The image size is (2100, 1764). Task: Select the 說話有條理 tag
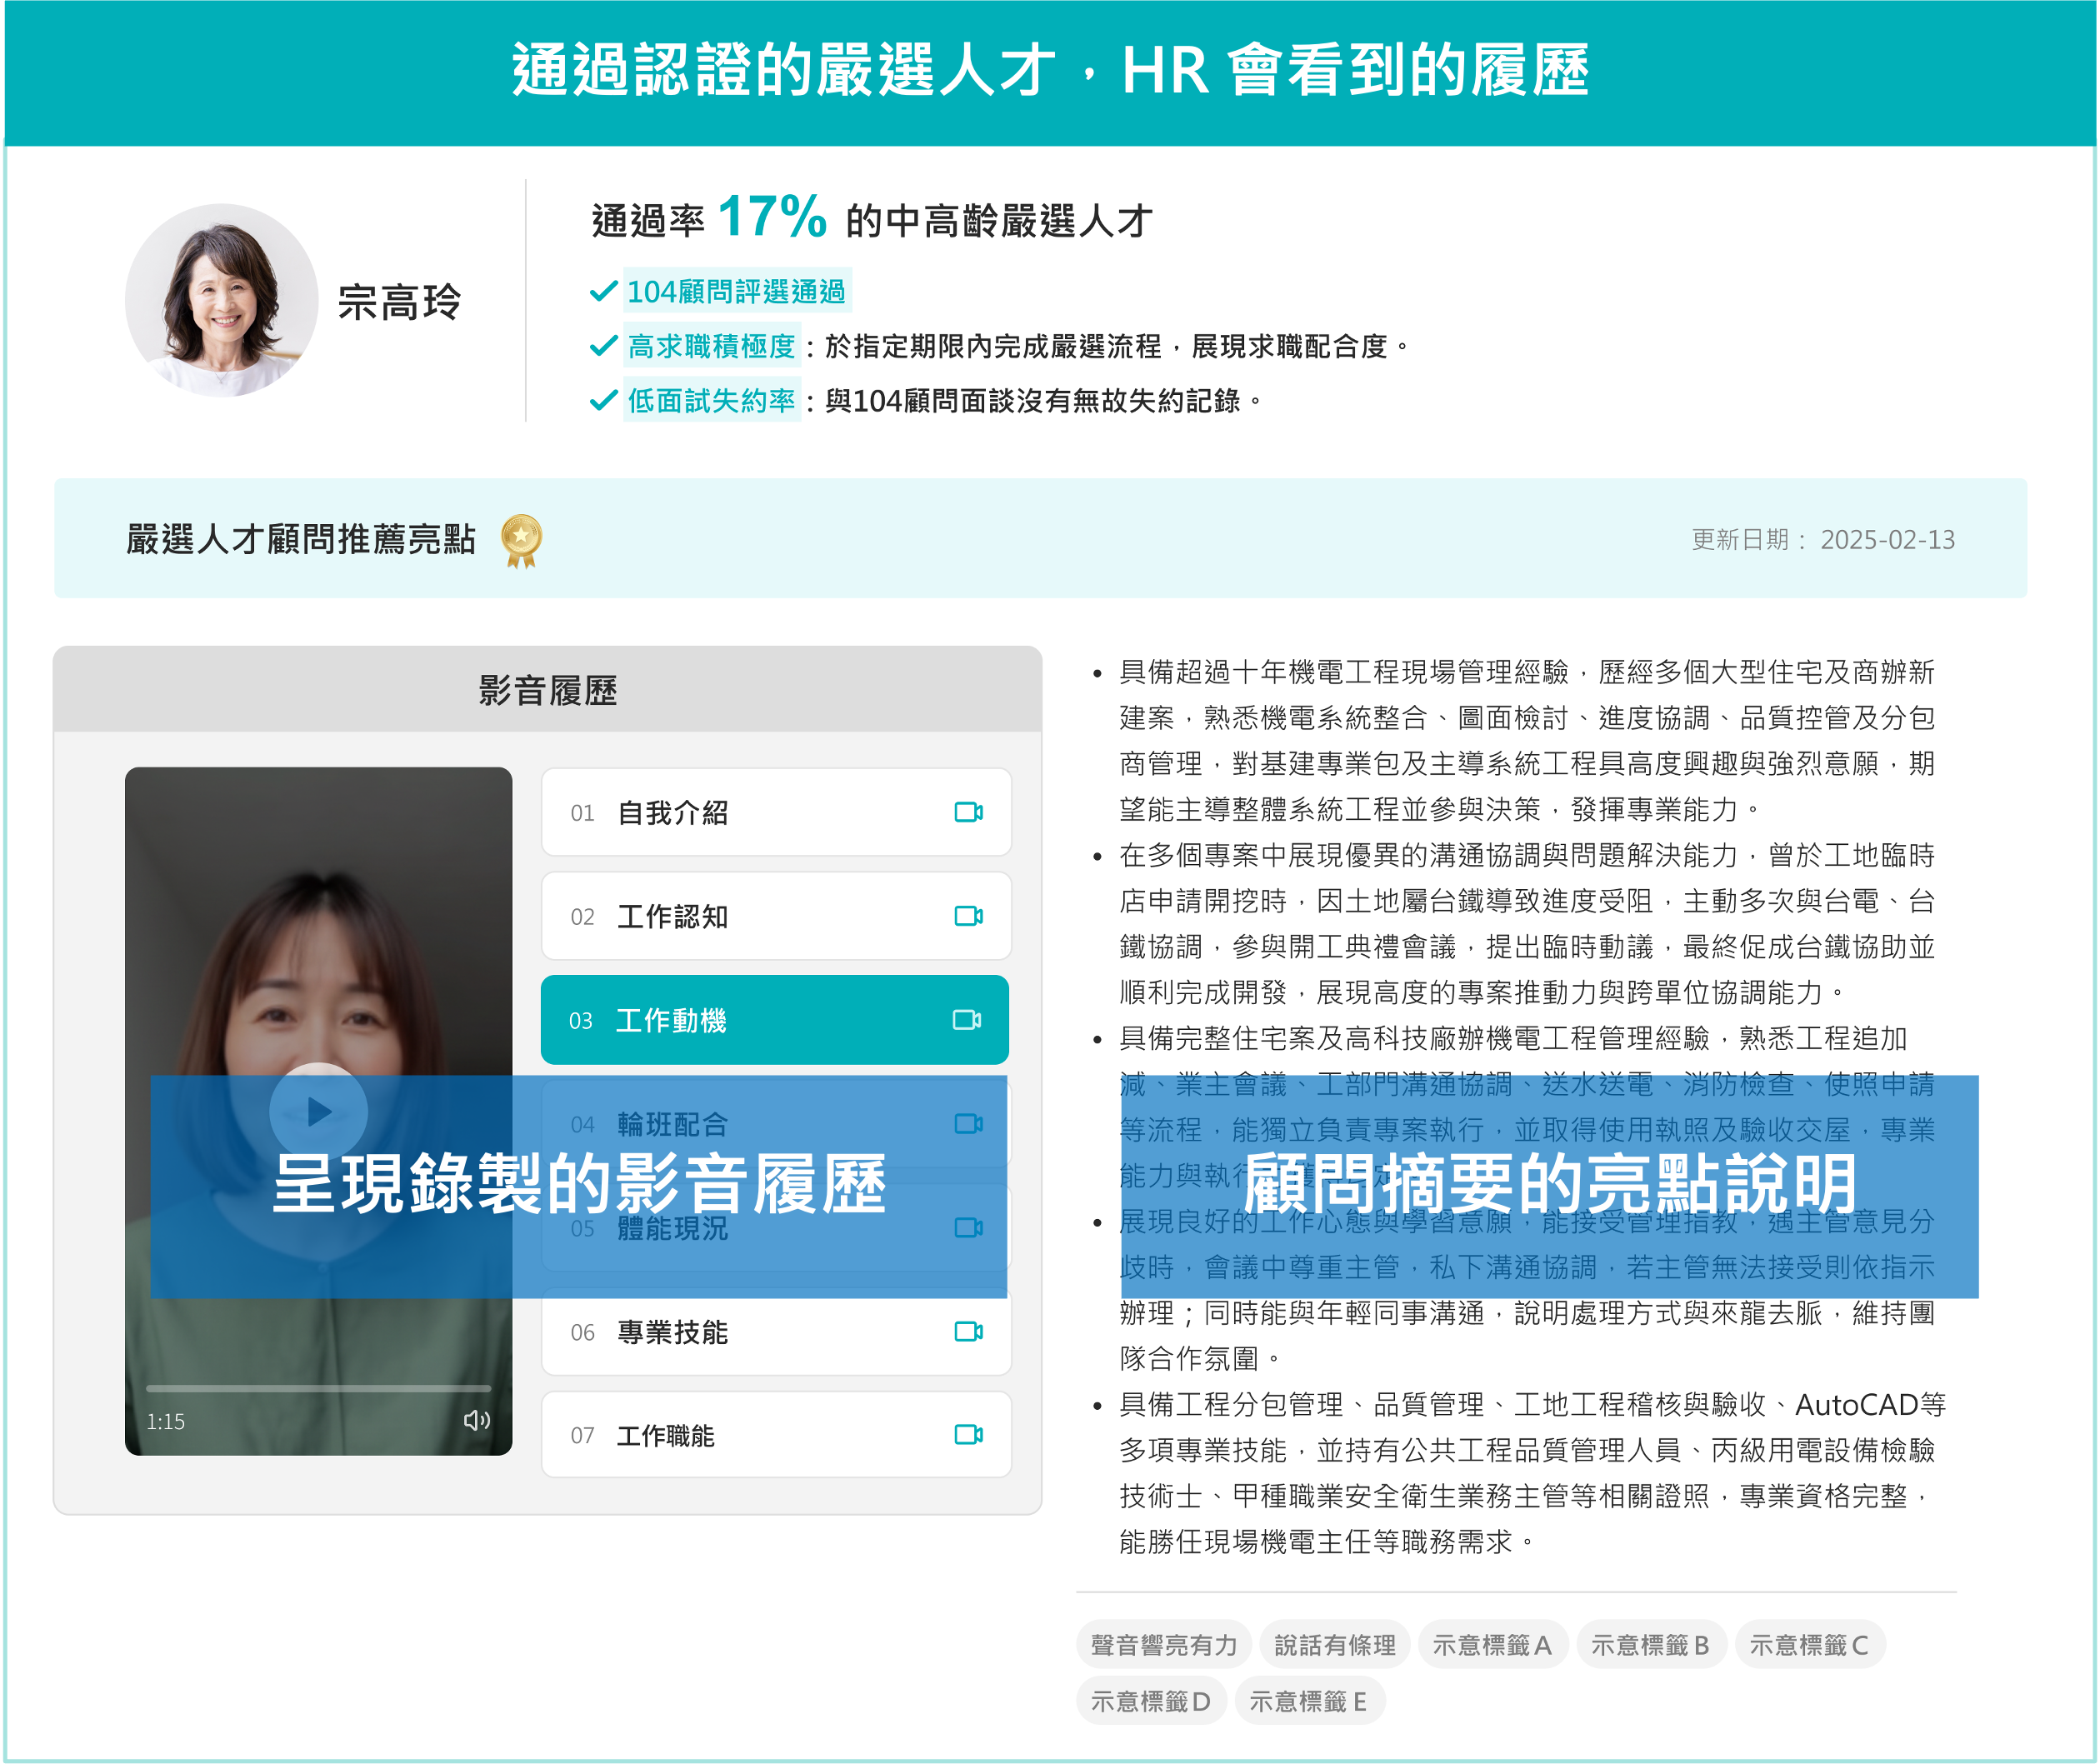[x=1335, y=1645]
